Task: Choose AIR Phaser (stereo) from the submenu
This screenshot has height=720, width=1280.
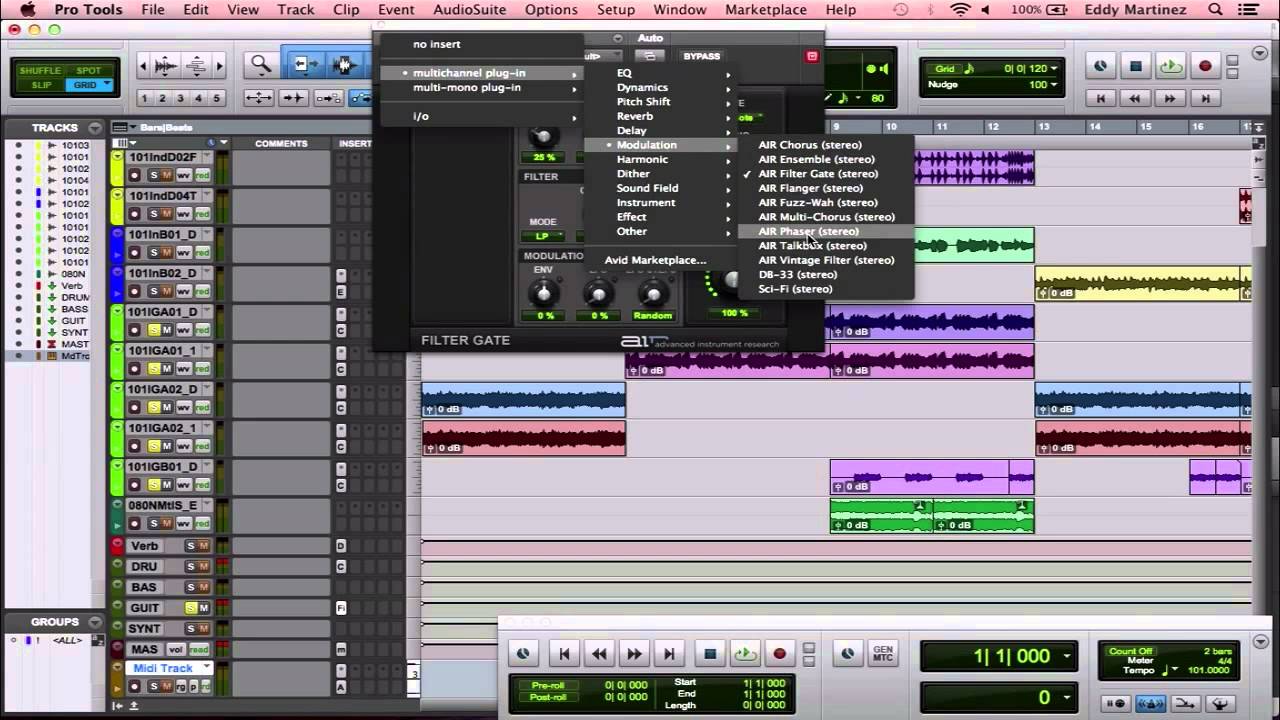Action: (x=826, y=231)
